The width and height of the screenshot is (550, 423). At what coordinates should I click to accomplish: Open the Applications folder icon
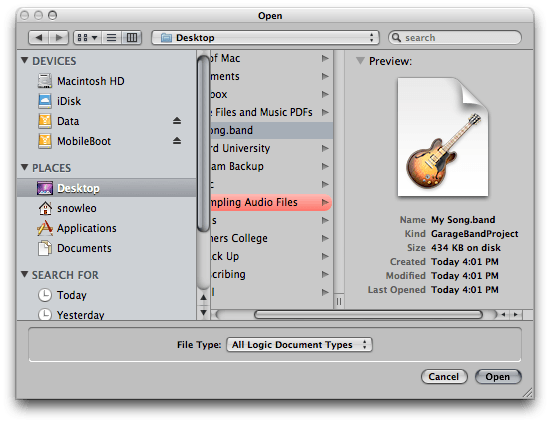[x=45, y=228]
